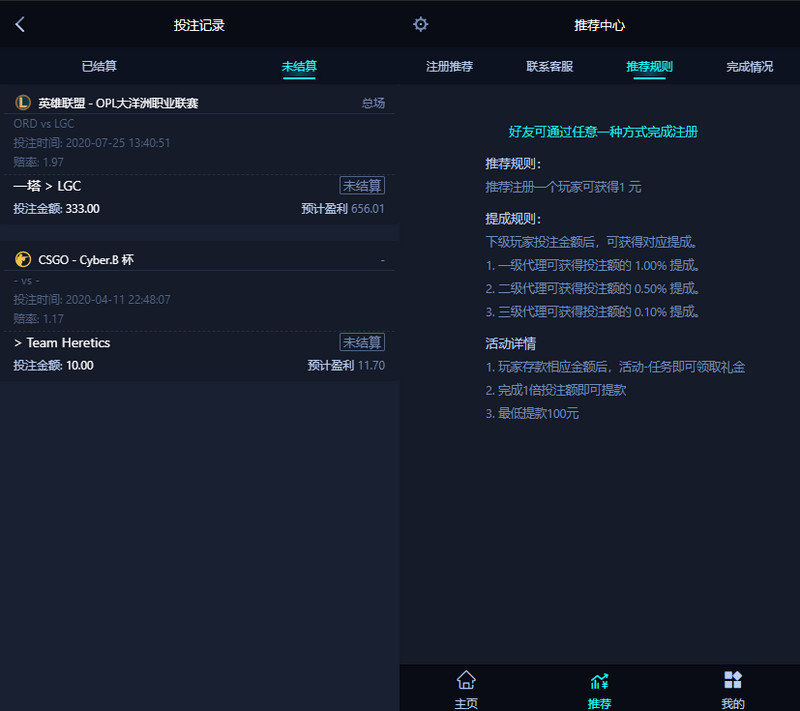Click the 英雄联盟 - OPL大洋洲职业联赛 title
This screenshot has height=711, width=800.
point(118,103)
